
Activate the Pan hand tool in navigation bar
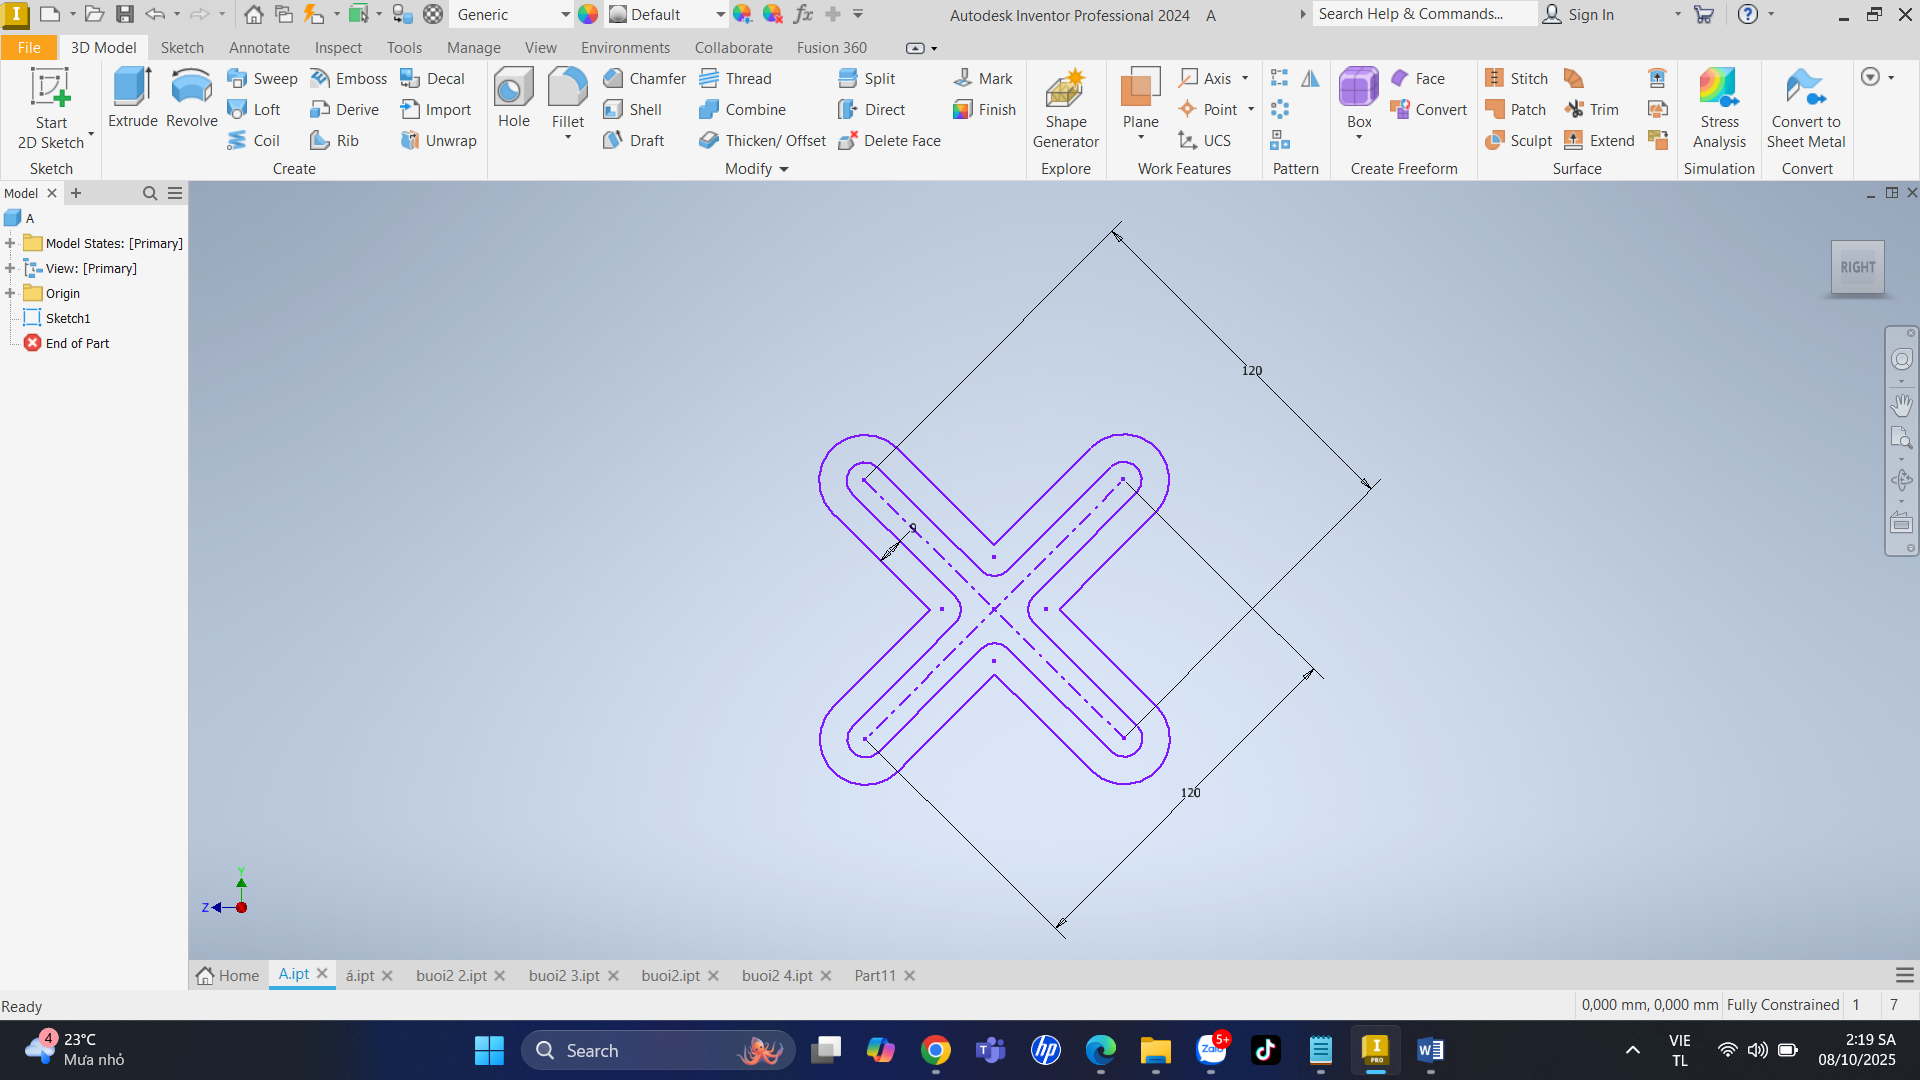pos(1901,404)
